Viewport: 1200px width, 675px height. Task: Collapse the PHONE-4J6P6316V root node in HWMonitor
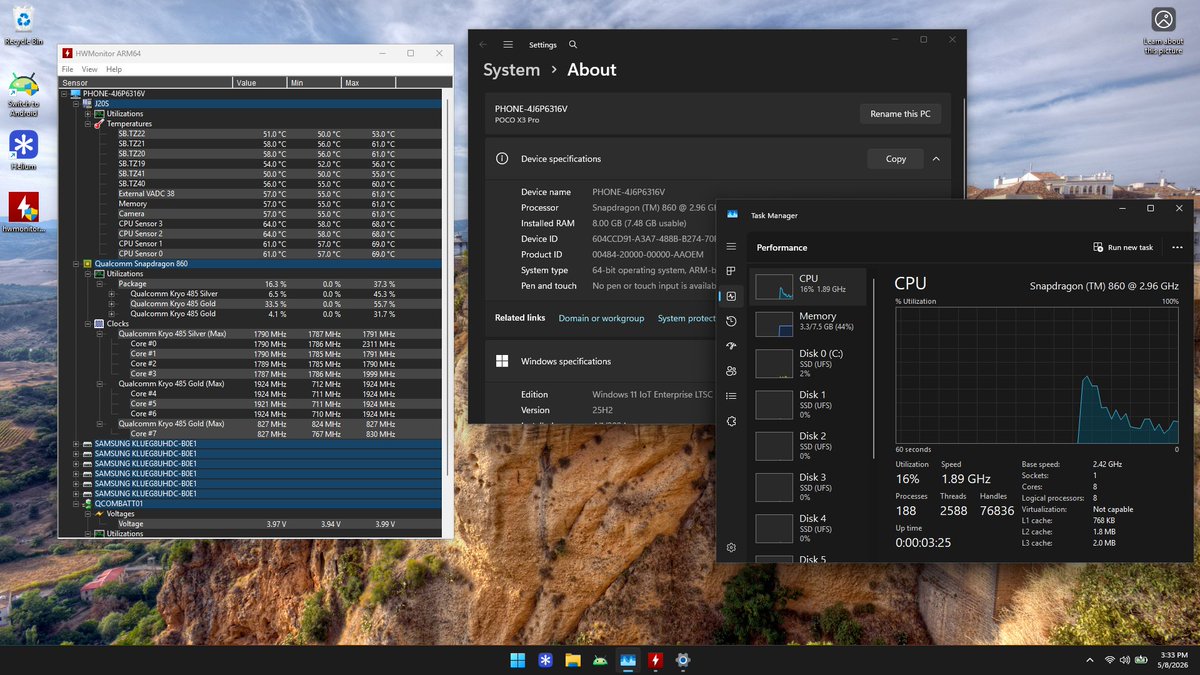(65, 94)
